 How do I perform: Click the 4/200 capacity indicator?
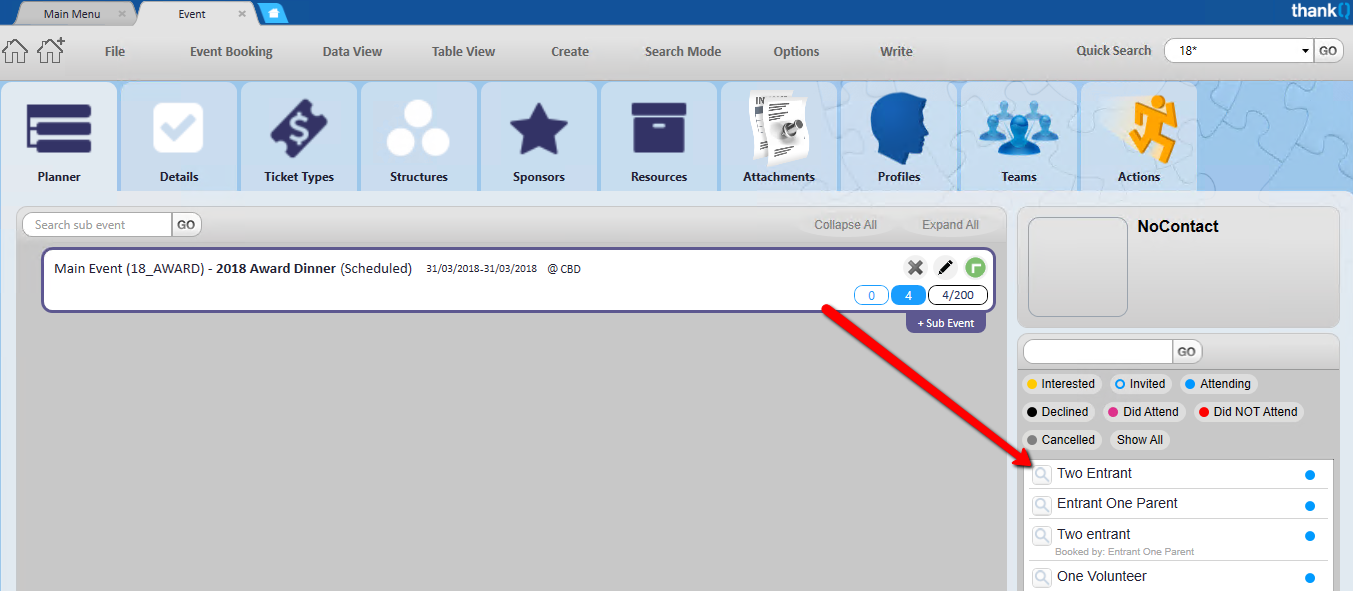[x=957, y=295]
